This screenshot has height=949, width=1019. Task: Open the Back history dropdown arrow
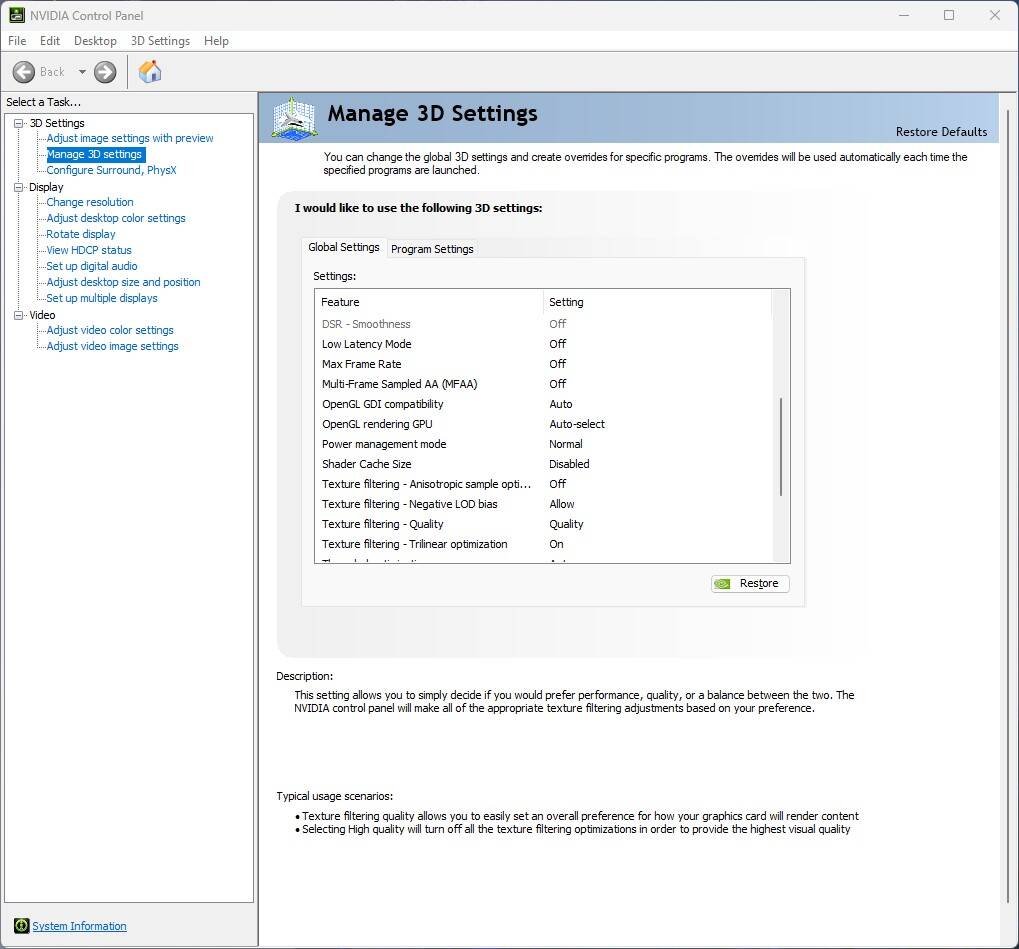[82, 72]
